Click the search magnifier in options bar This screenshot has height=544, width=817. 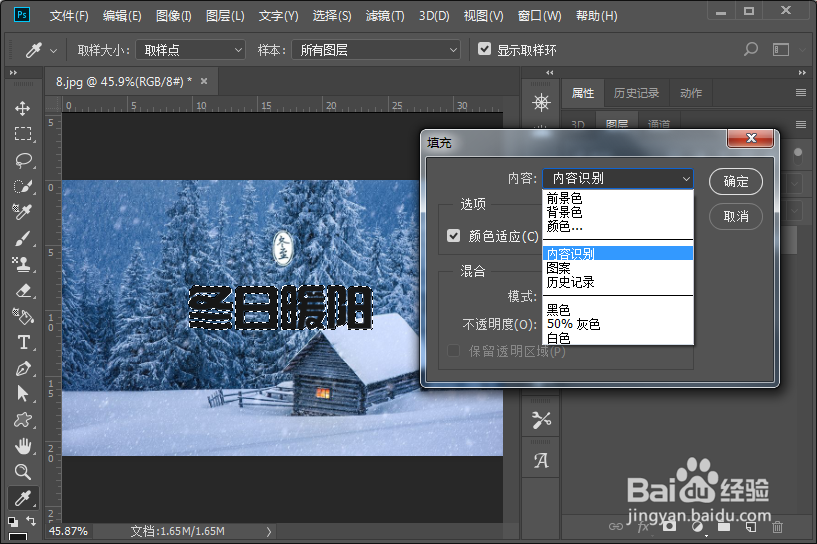750,50
